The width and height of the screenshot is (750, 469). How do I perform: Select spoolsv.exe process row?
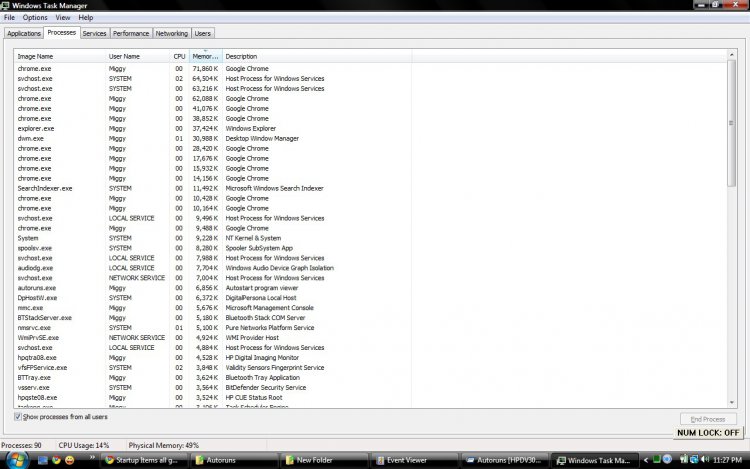(x=213, y=248)
